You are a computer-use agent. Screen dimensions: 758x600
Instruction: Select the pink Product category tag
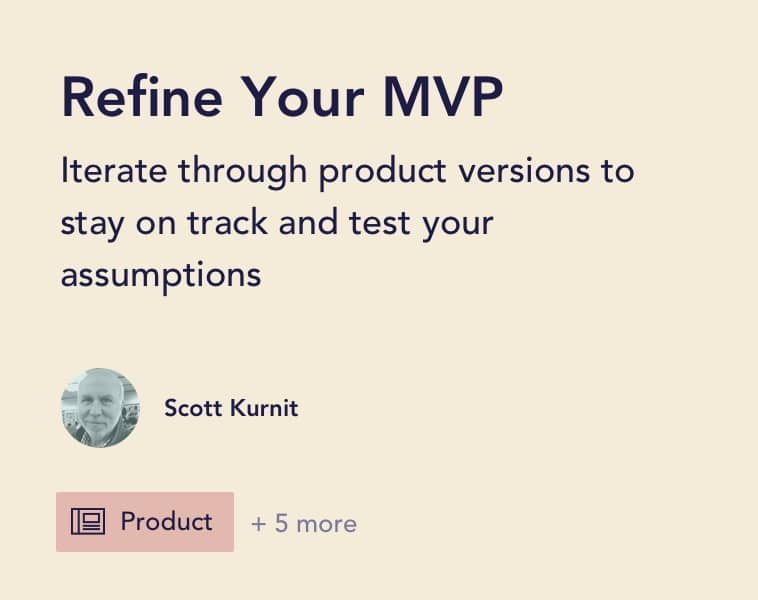tap(145, 522)
